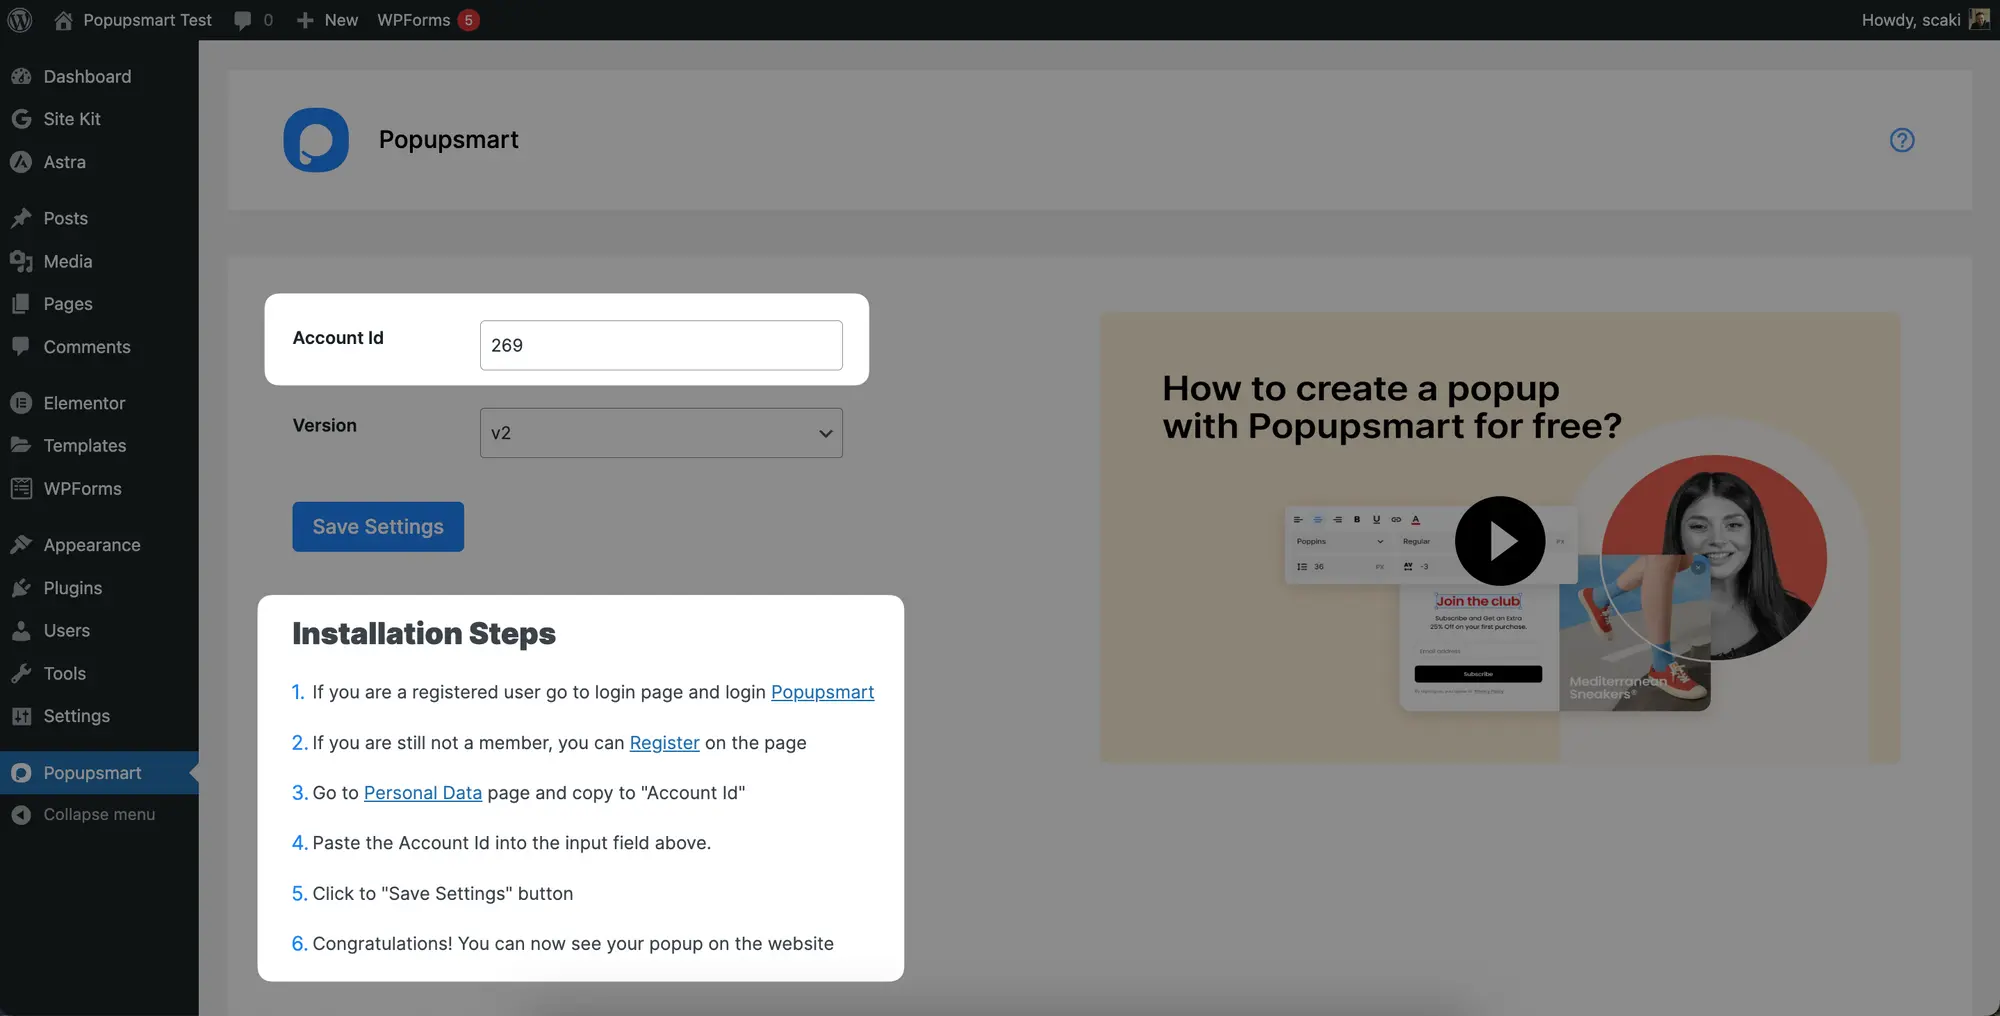Click the Astra logo icon in sidebar
Image resolution: width=2000 pixels, height=1016 pixels.
coord(21,162)
